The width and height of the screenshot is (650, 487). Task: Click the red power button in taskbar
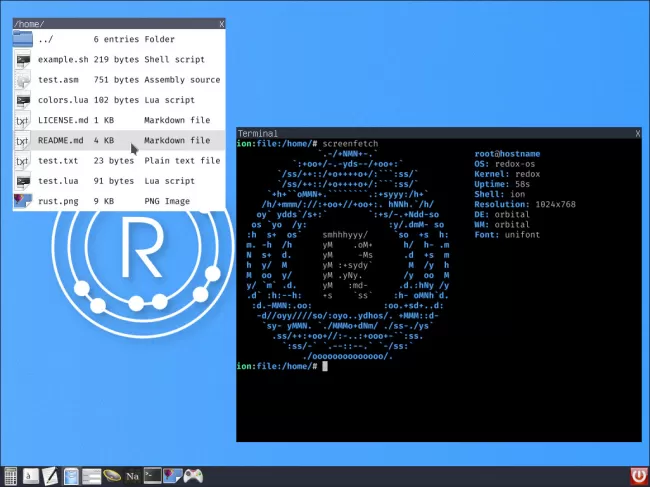[x=639, y=476]
